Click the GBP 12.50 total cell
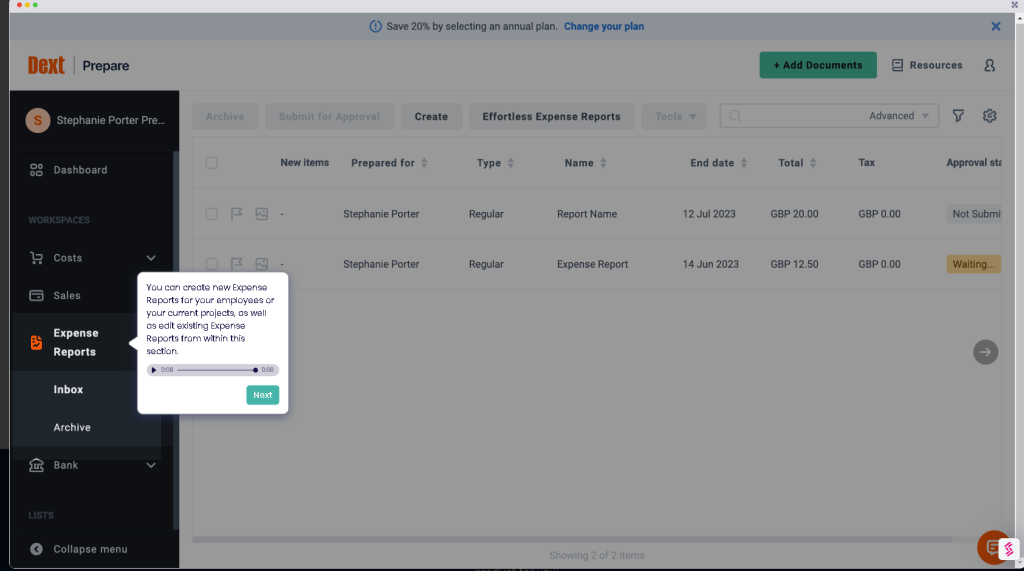This screenshot has width=1024, height=571. (x=794, y=264)
